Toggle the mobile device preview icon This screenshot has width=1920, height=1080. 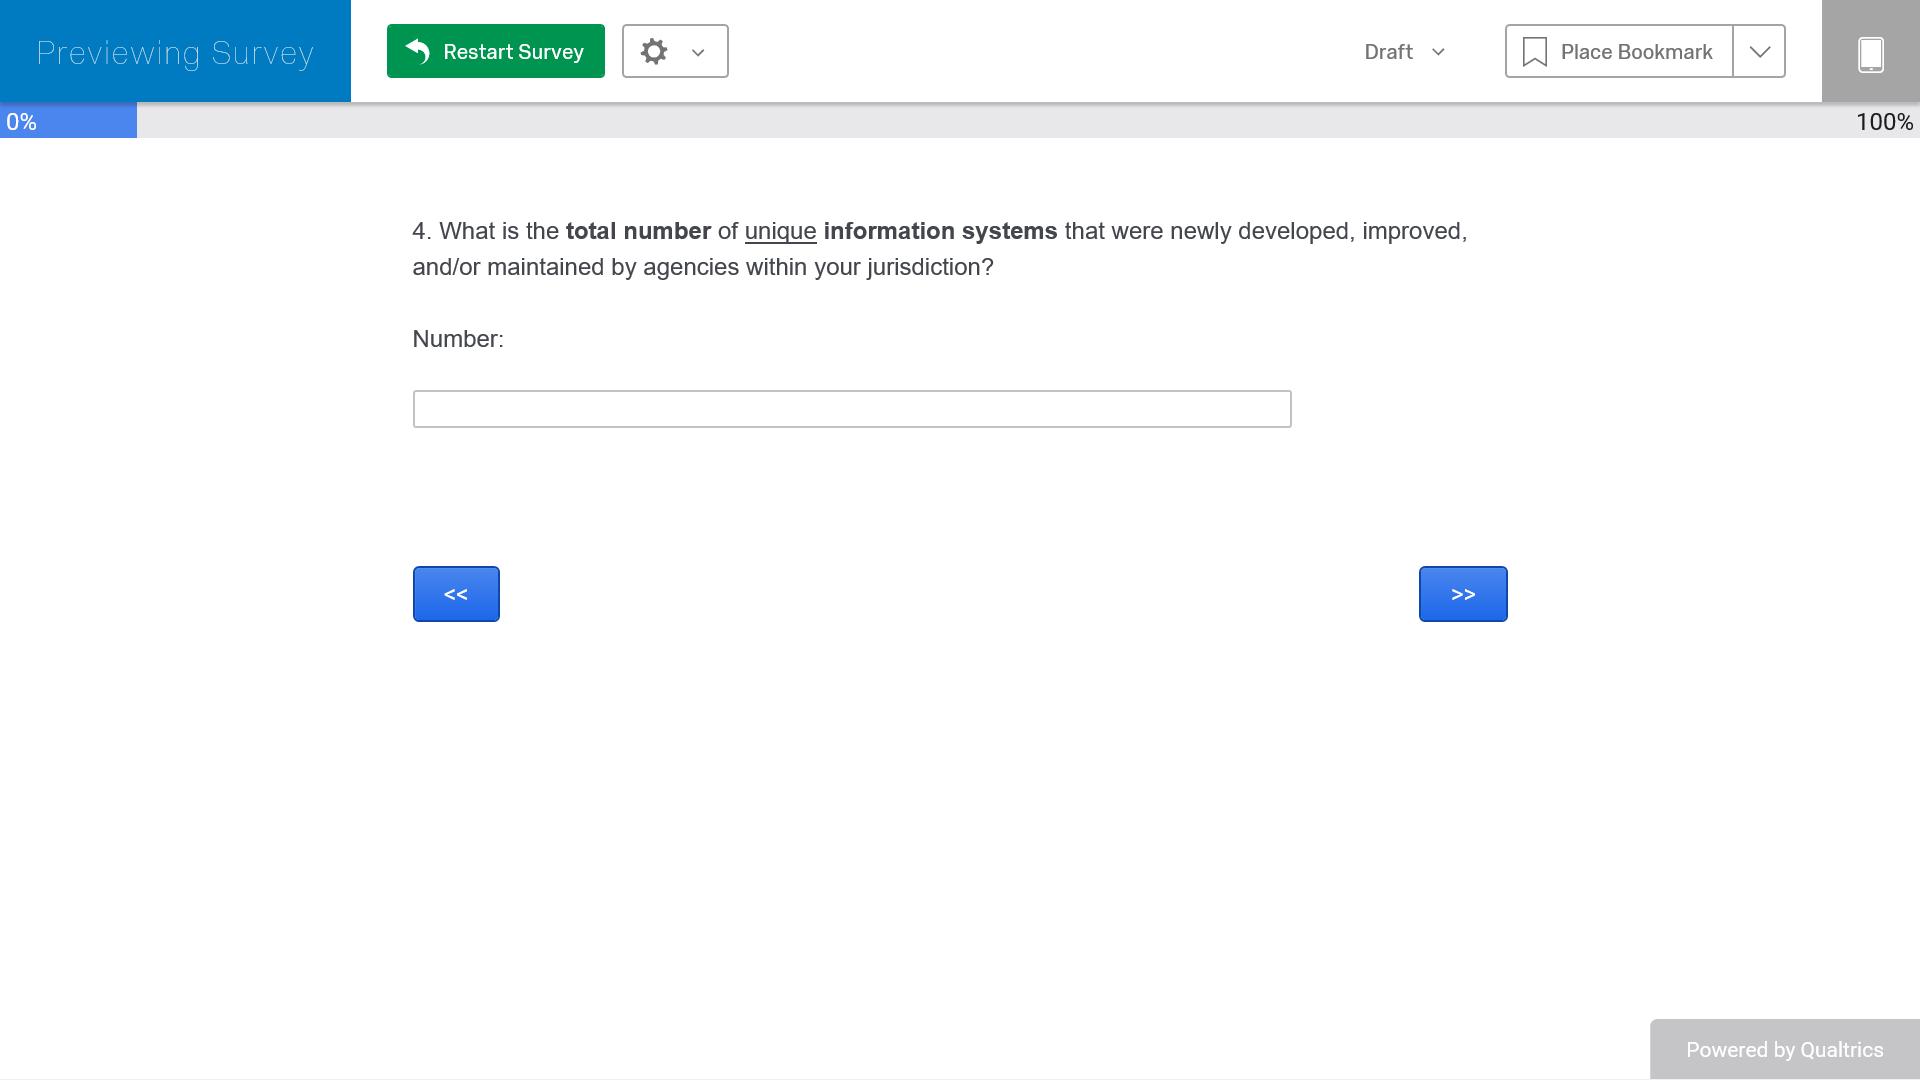pyautogui.click(x=1870, y=54)
